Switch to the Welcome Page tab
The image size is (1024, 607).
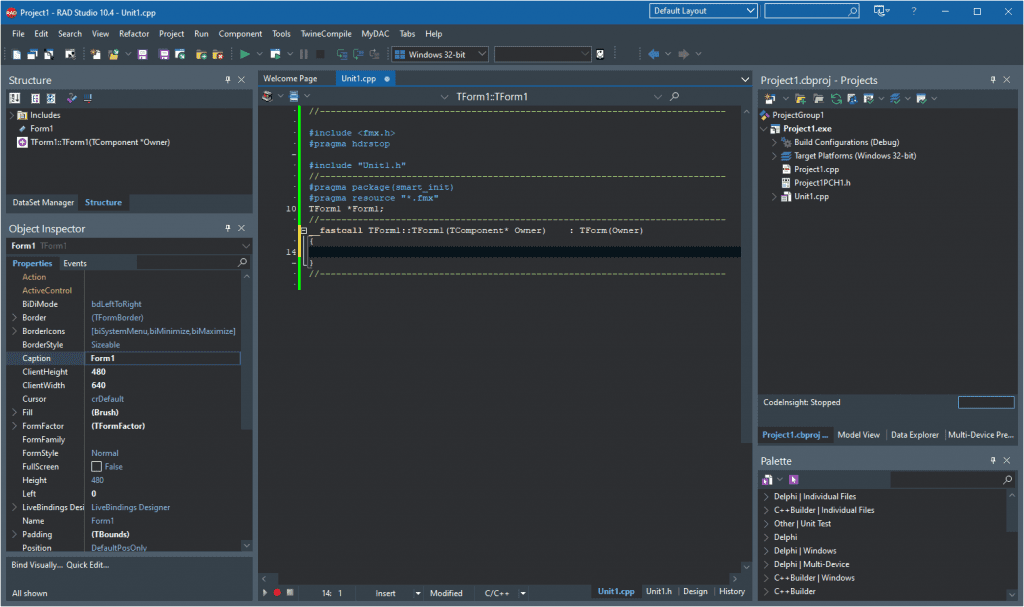point(290,78)
